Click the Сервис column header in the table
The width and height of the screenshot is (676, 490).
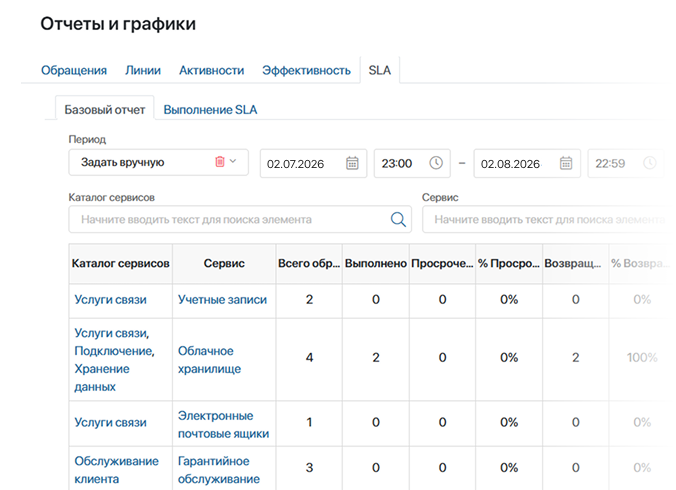pyautogui.click(x=224, y=263)
